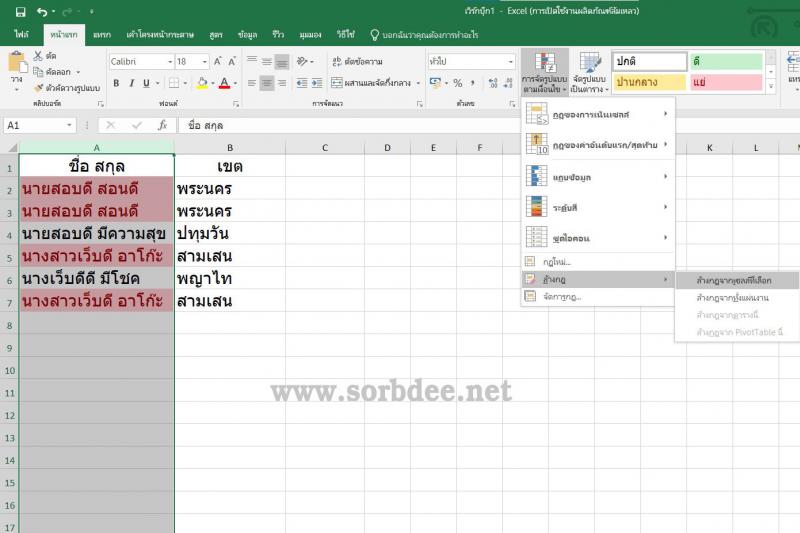The image size is (800, 533).
Task: Open Icon Sets submenu
Action: click(x=597, y=238)
